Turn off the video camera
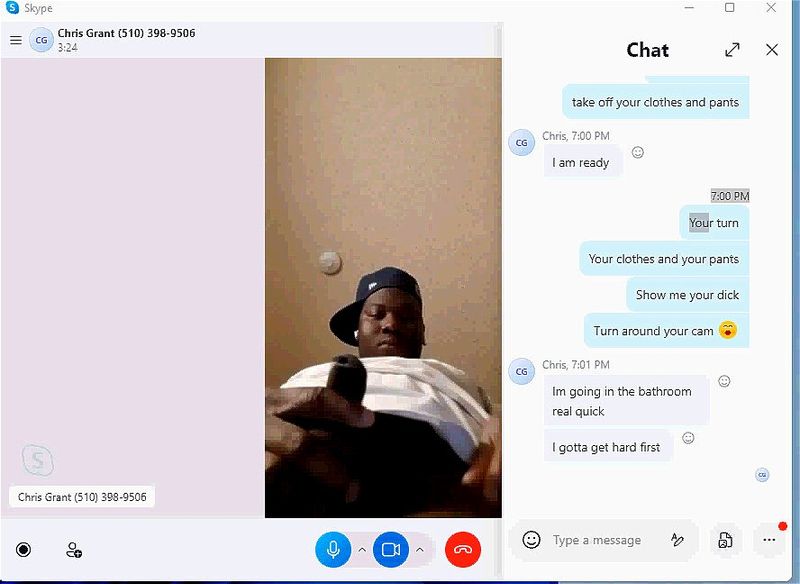 click(x=391, y=549)
